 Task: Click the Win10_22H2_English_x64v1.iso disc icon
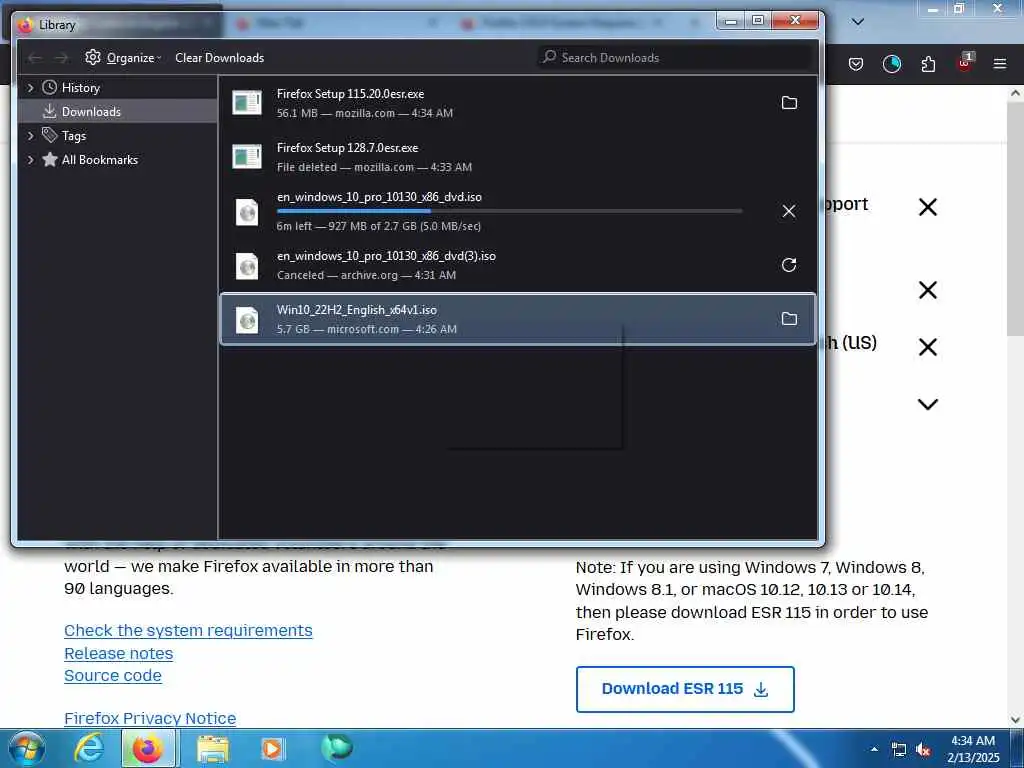coord(247,319)
